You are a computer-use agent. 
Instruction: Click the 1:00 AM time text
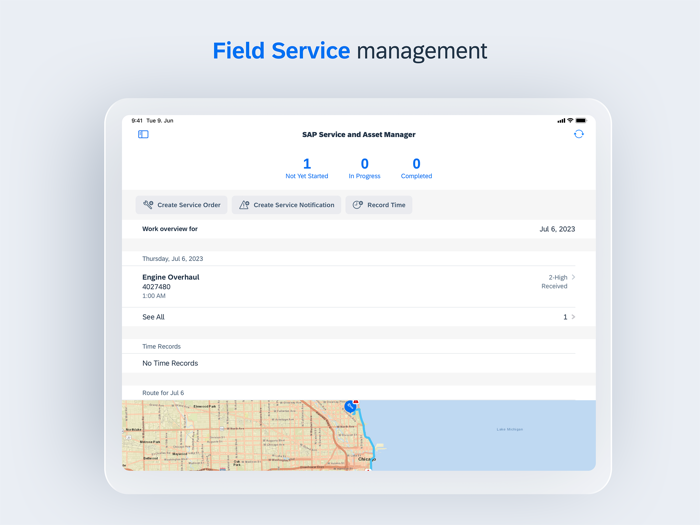pos(154,296)
